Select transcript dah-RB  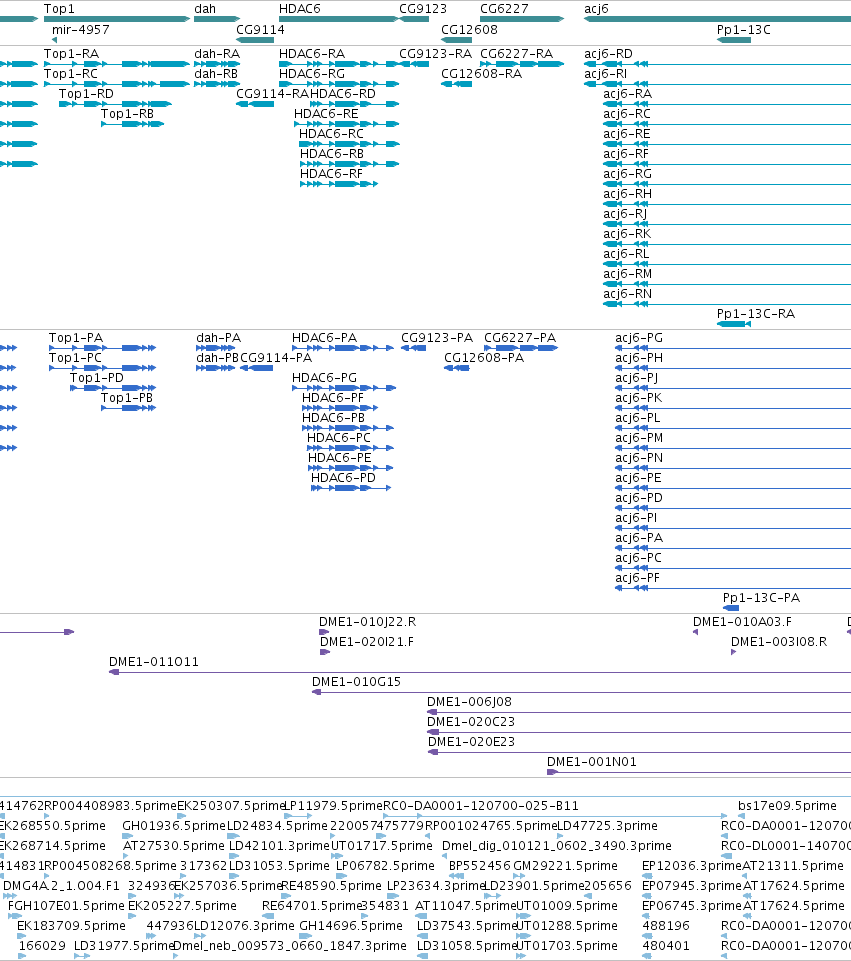click(217, 84)
